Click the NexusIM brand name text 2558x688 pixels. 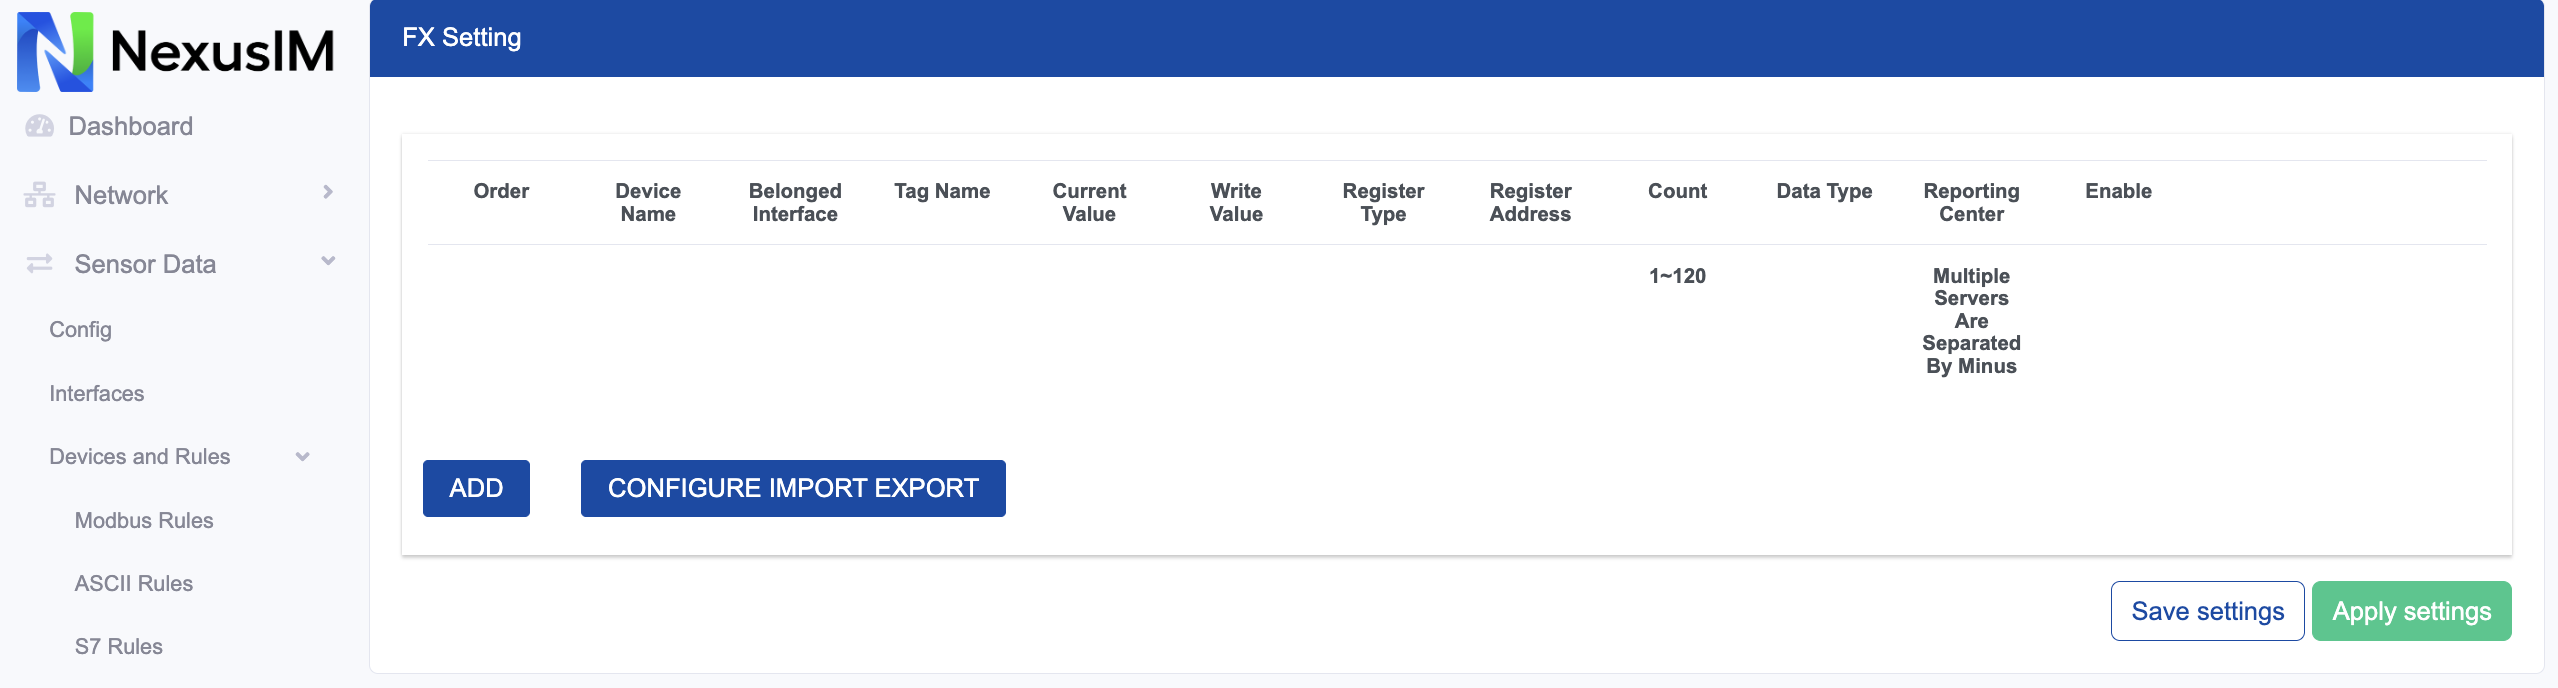[222, 51]
